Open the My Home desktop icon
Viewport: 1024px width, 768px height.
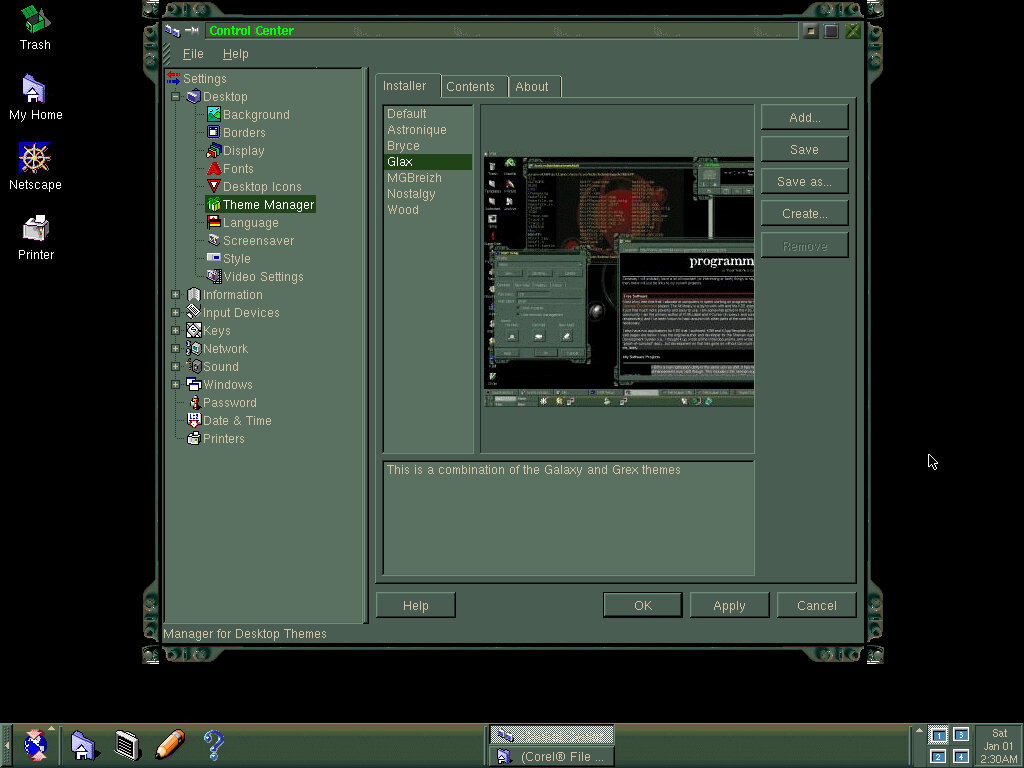pos(35,90)
